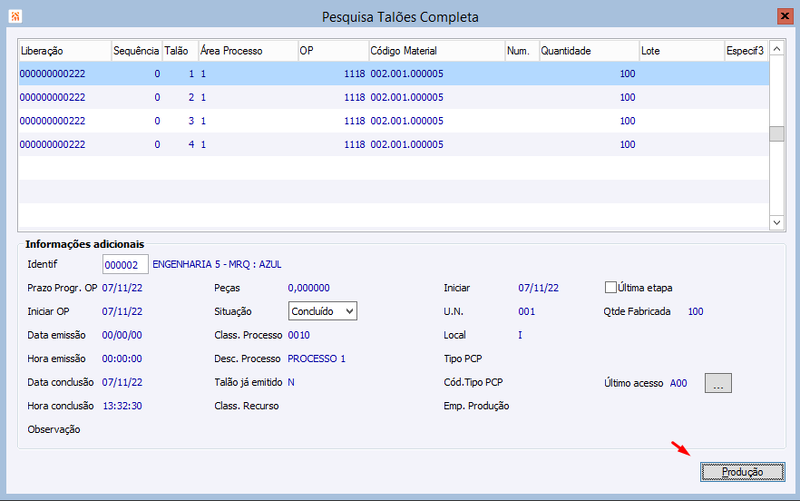The height and width of the screenshot is (501, 800).
Task: Sort by Sequência column header
Action: point(136,51)
